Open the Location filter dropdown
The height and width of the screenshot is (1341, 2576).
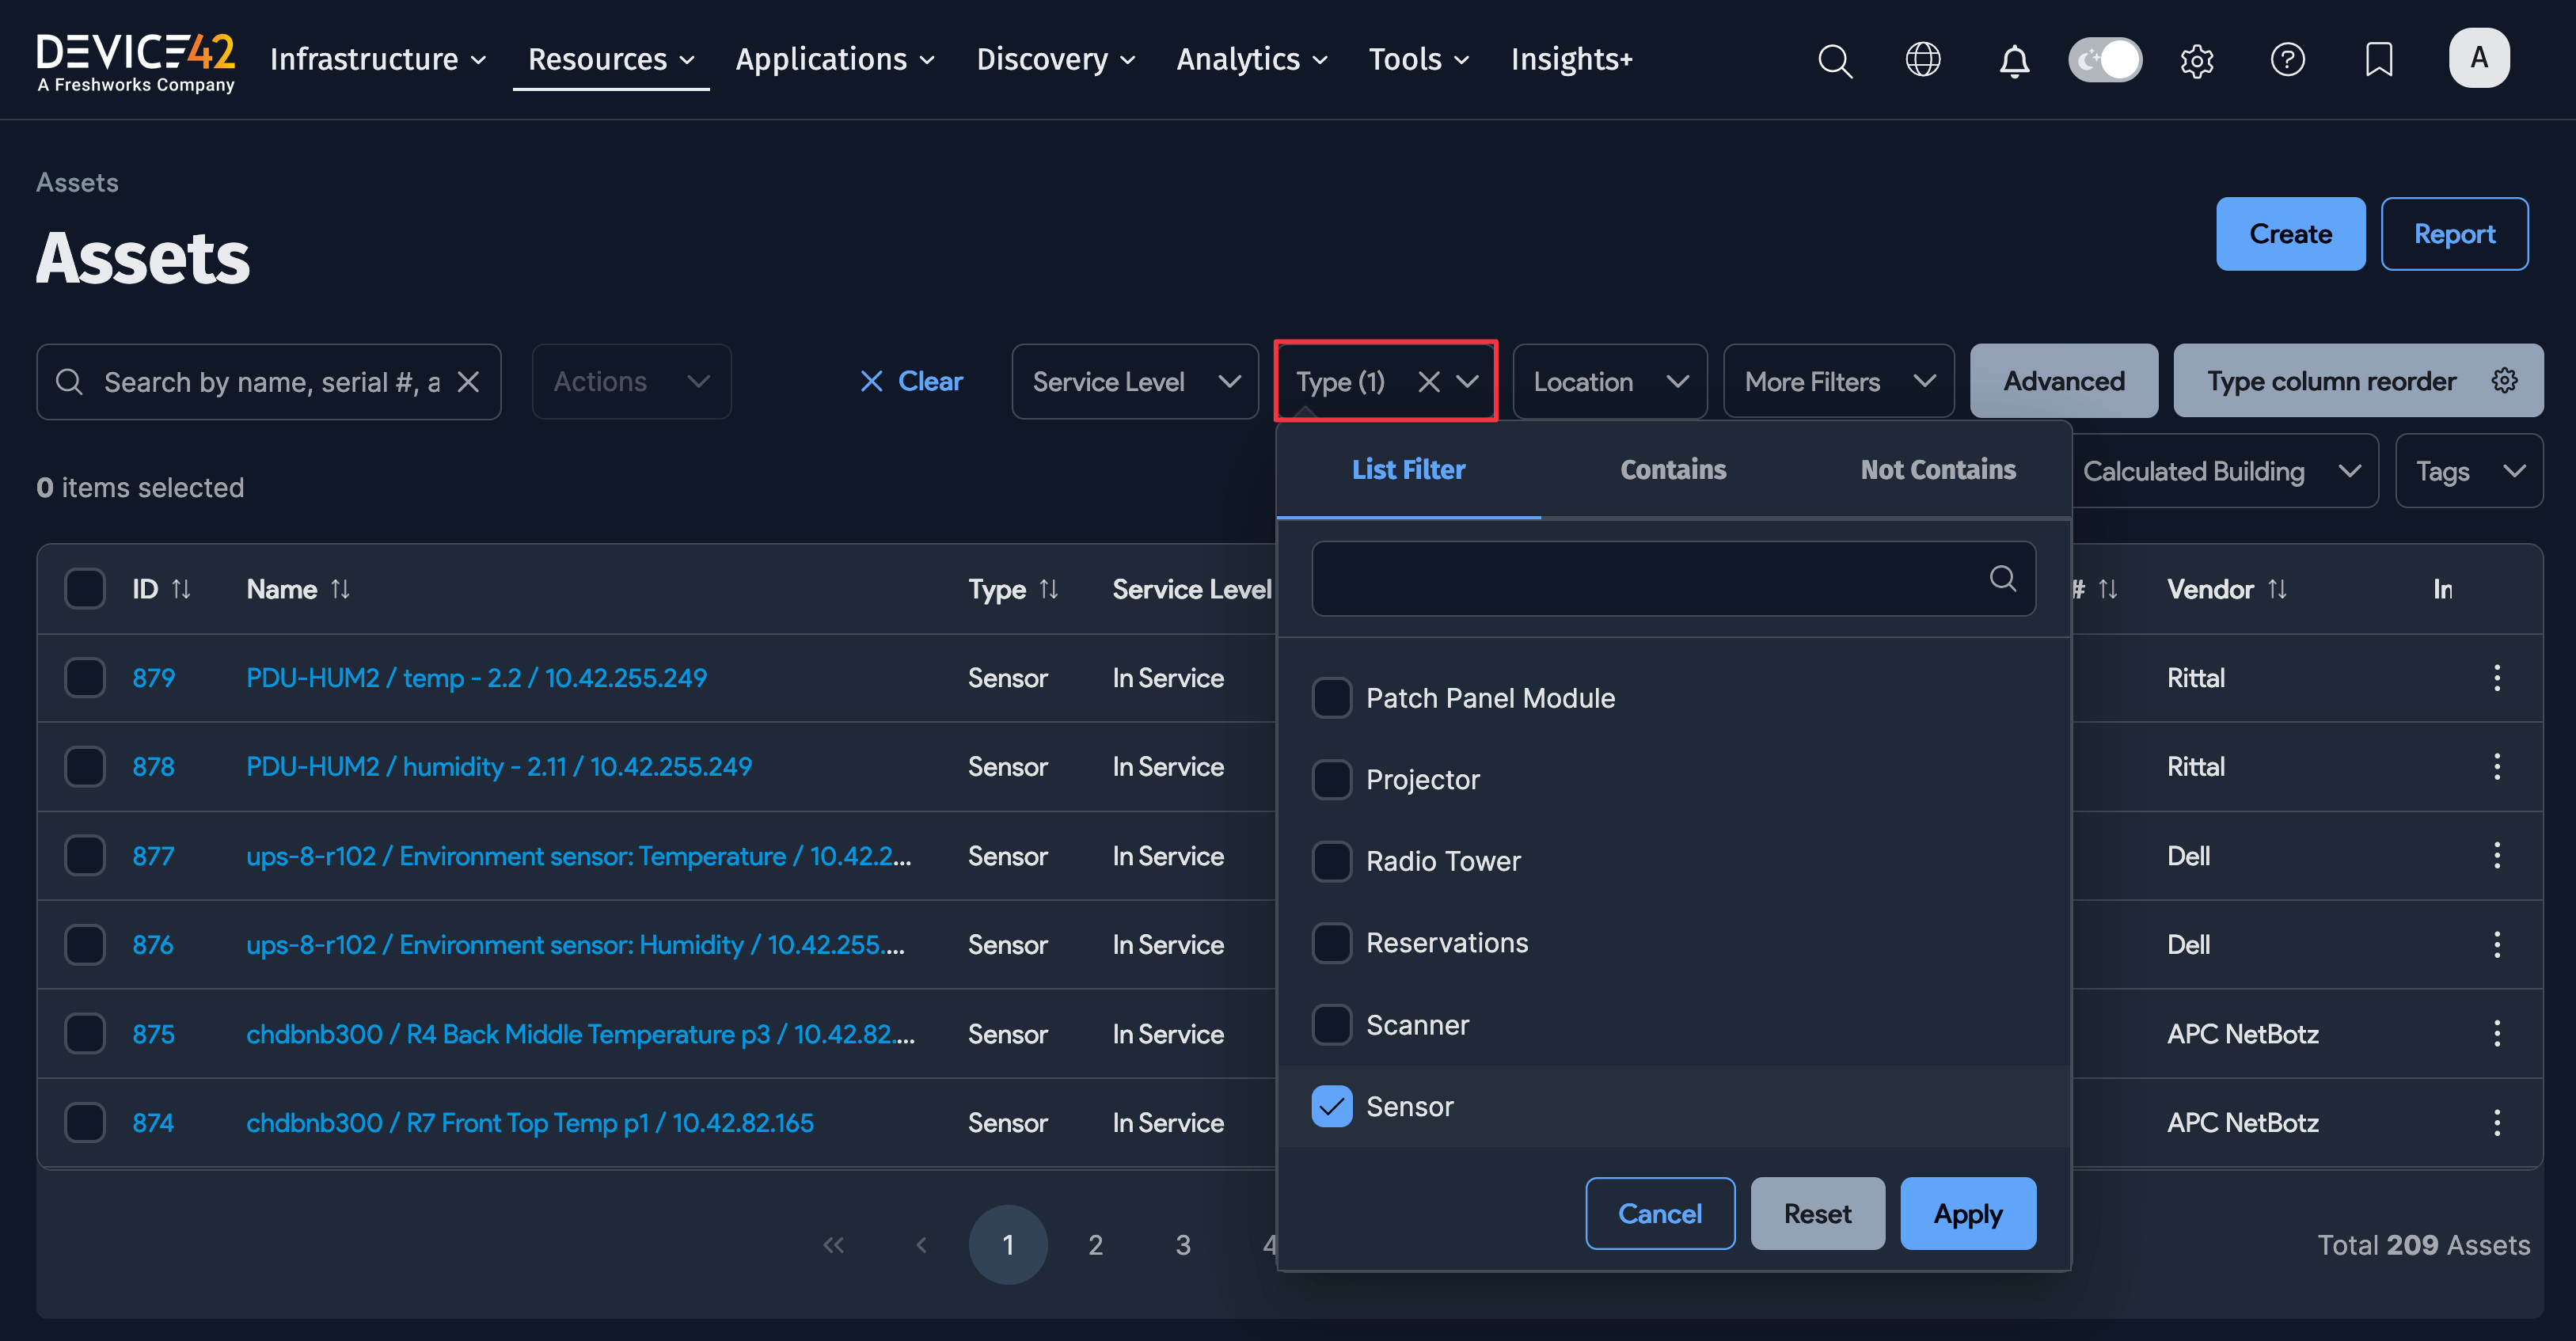(1609, 382)
